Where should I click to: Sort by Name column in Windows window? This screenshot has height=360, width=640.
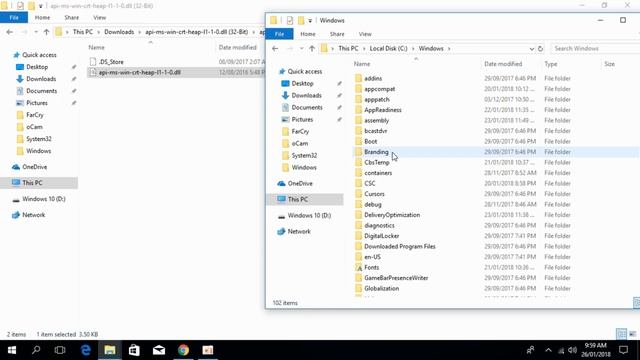click(x=362, y=64)
